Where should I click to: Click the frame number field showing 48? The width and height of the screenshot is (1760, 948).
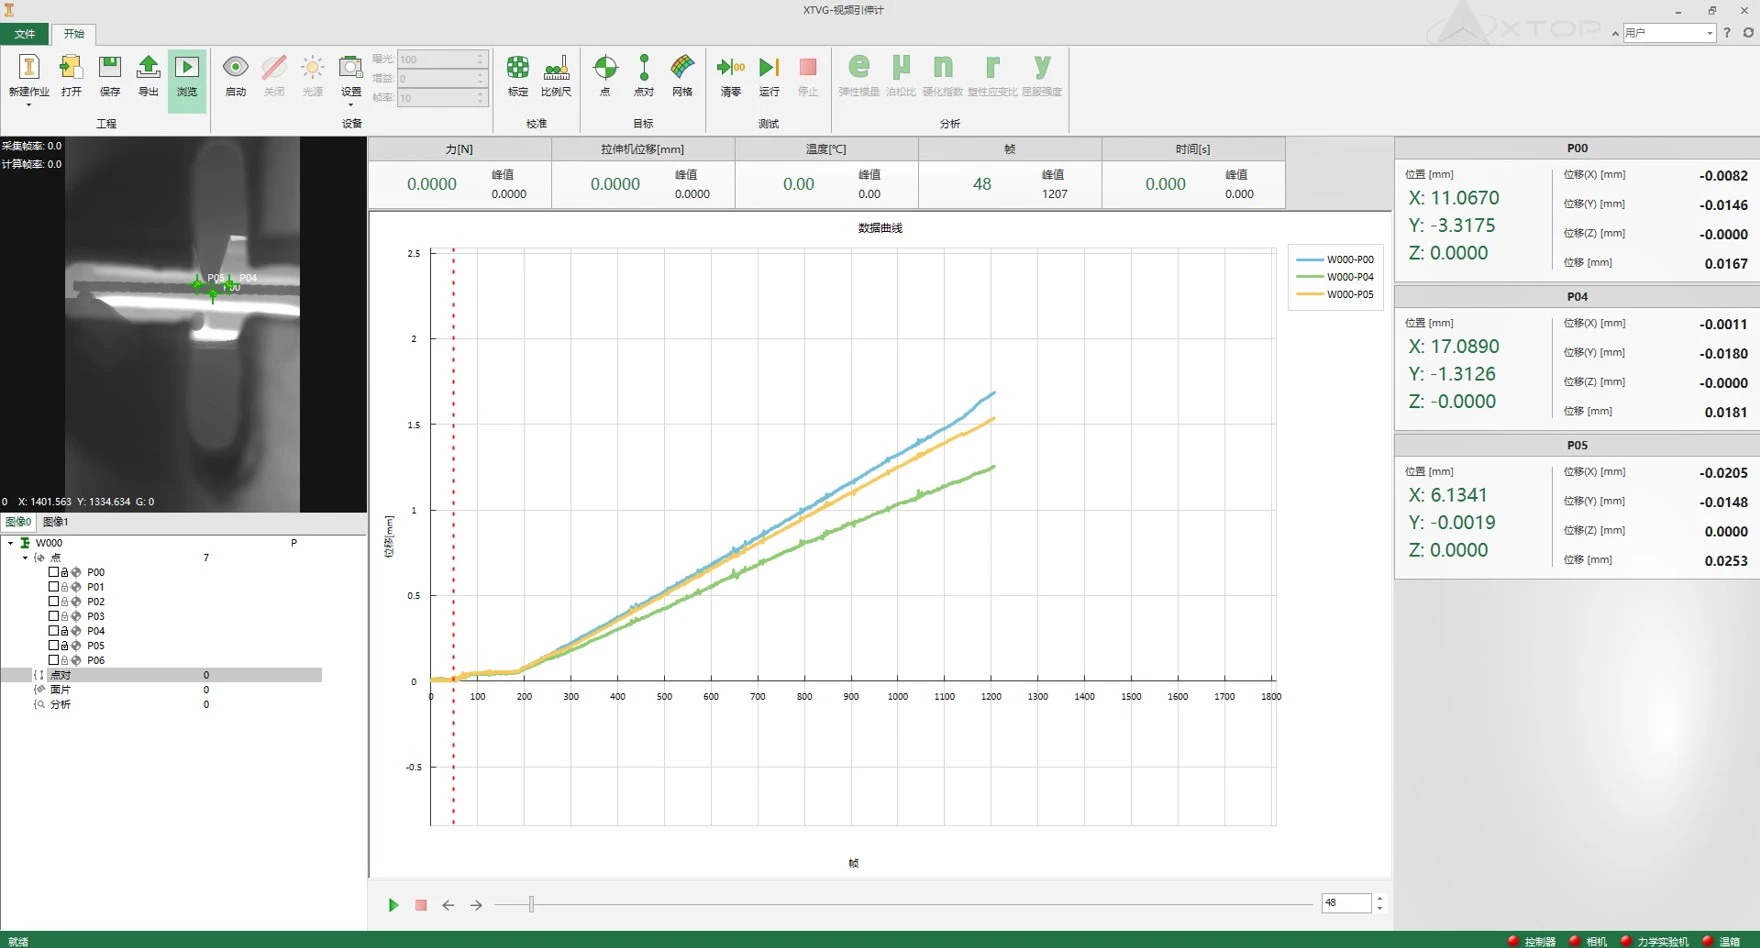(1346, 903)
